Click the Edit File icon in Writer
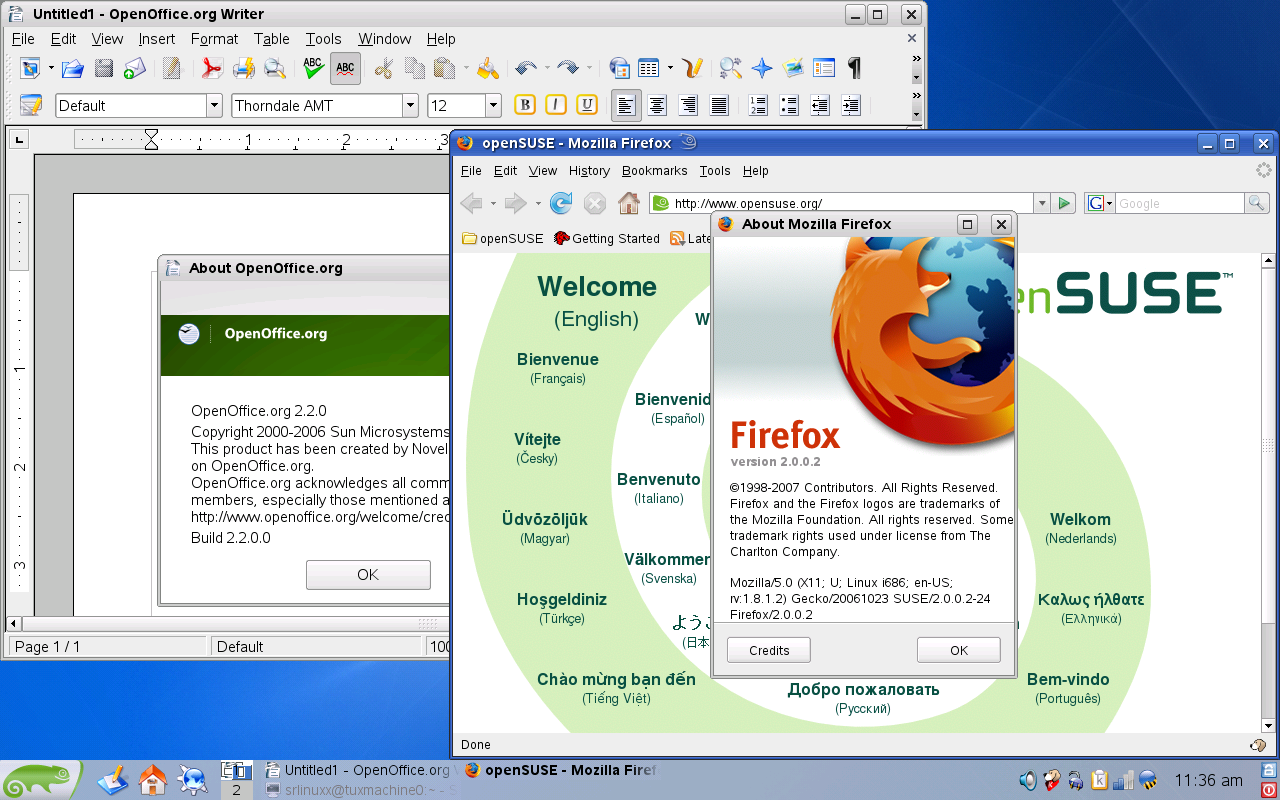Viewport: 1280px width, 800px height. 172,68
